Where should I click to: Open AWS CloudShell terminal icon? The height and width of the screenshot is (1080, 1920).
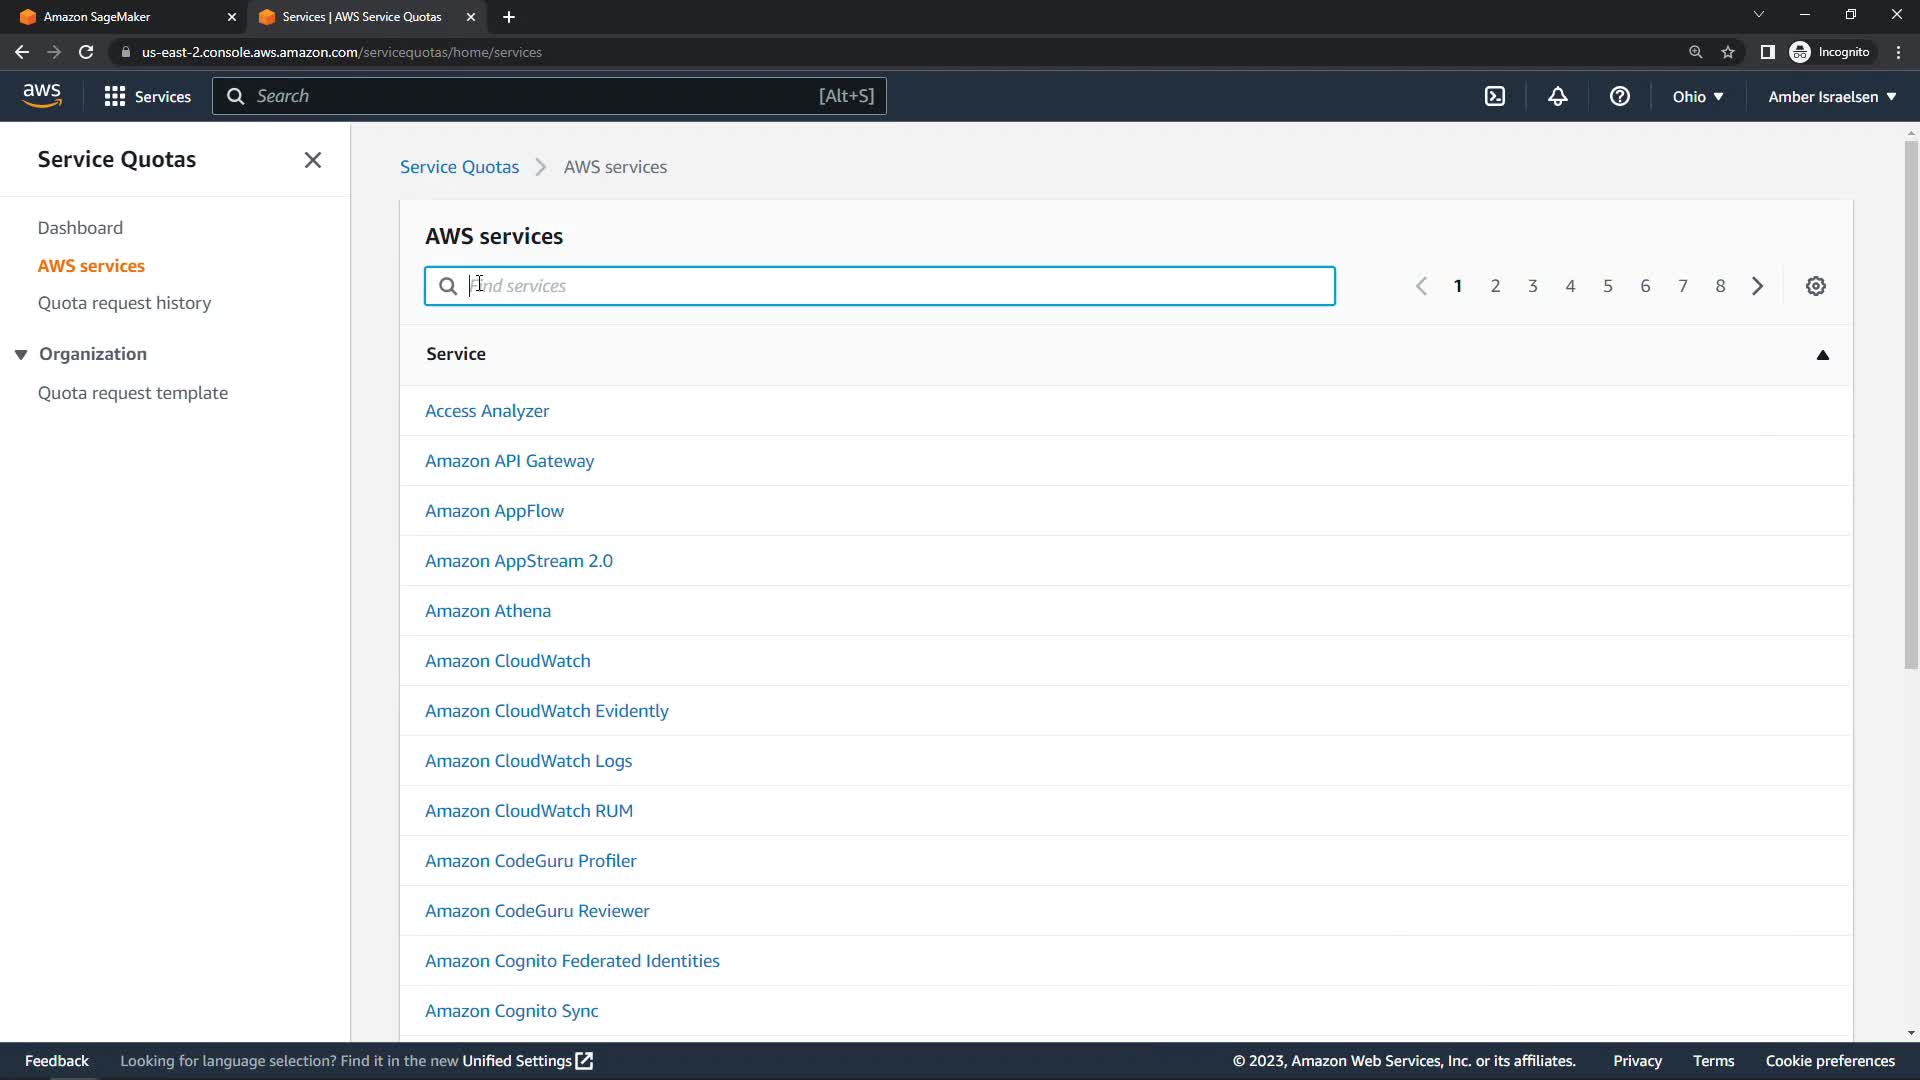[x=1494, y=96]
